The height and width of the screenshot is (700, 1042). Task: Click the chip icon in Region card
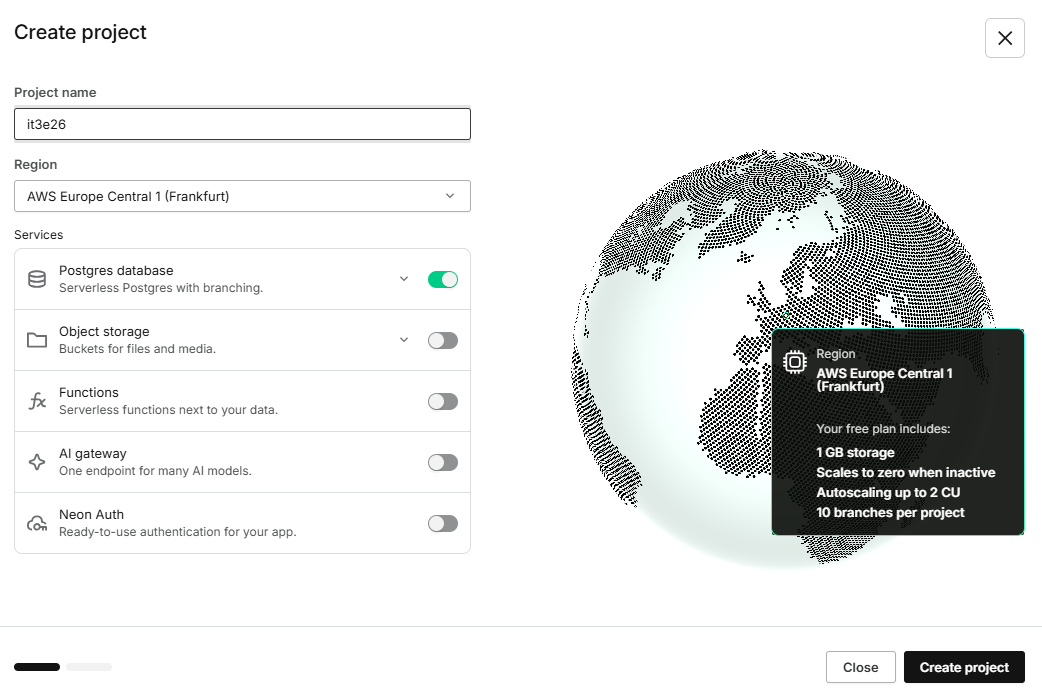click(x=795, y=362)
